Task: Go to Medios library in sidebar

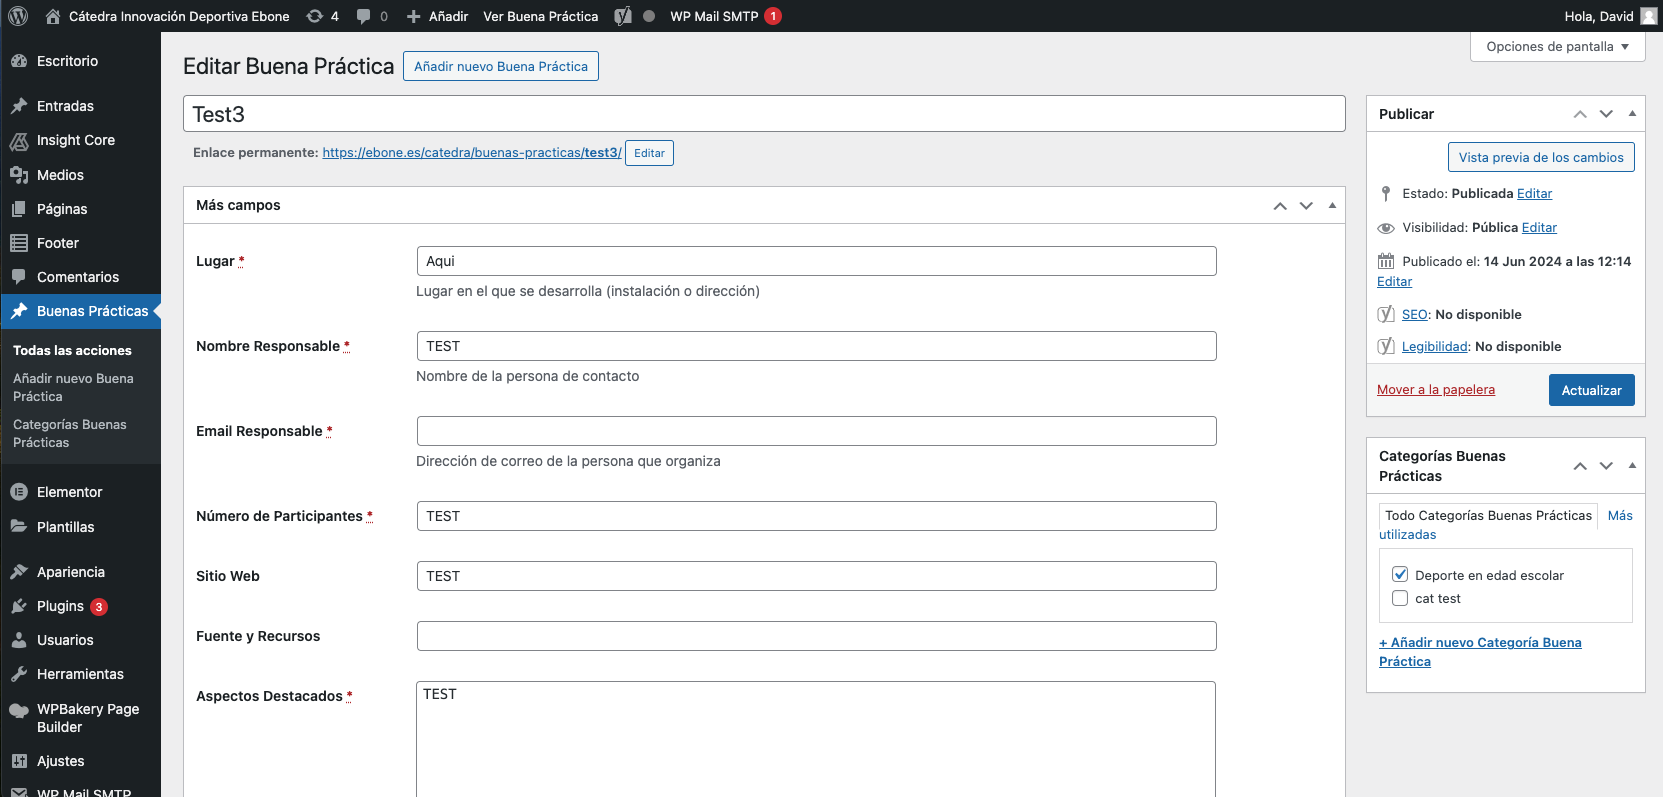Action: [x=60, y=175]
